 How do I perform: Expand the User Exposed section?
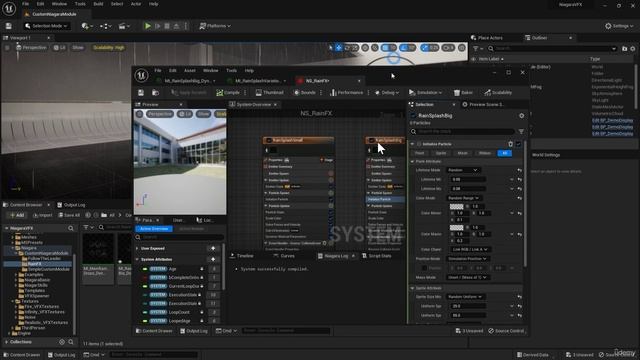pyautogui.click(x=138, y=249)
